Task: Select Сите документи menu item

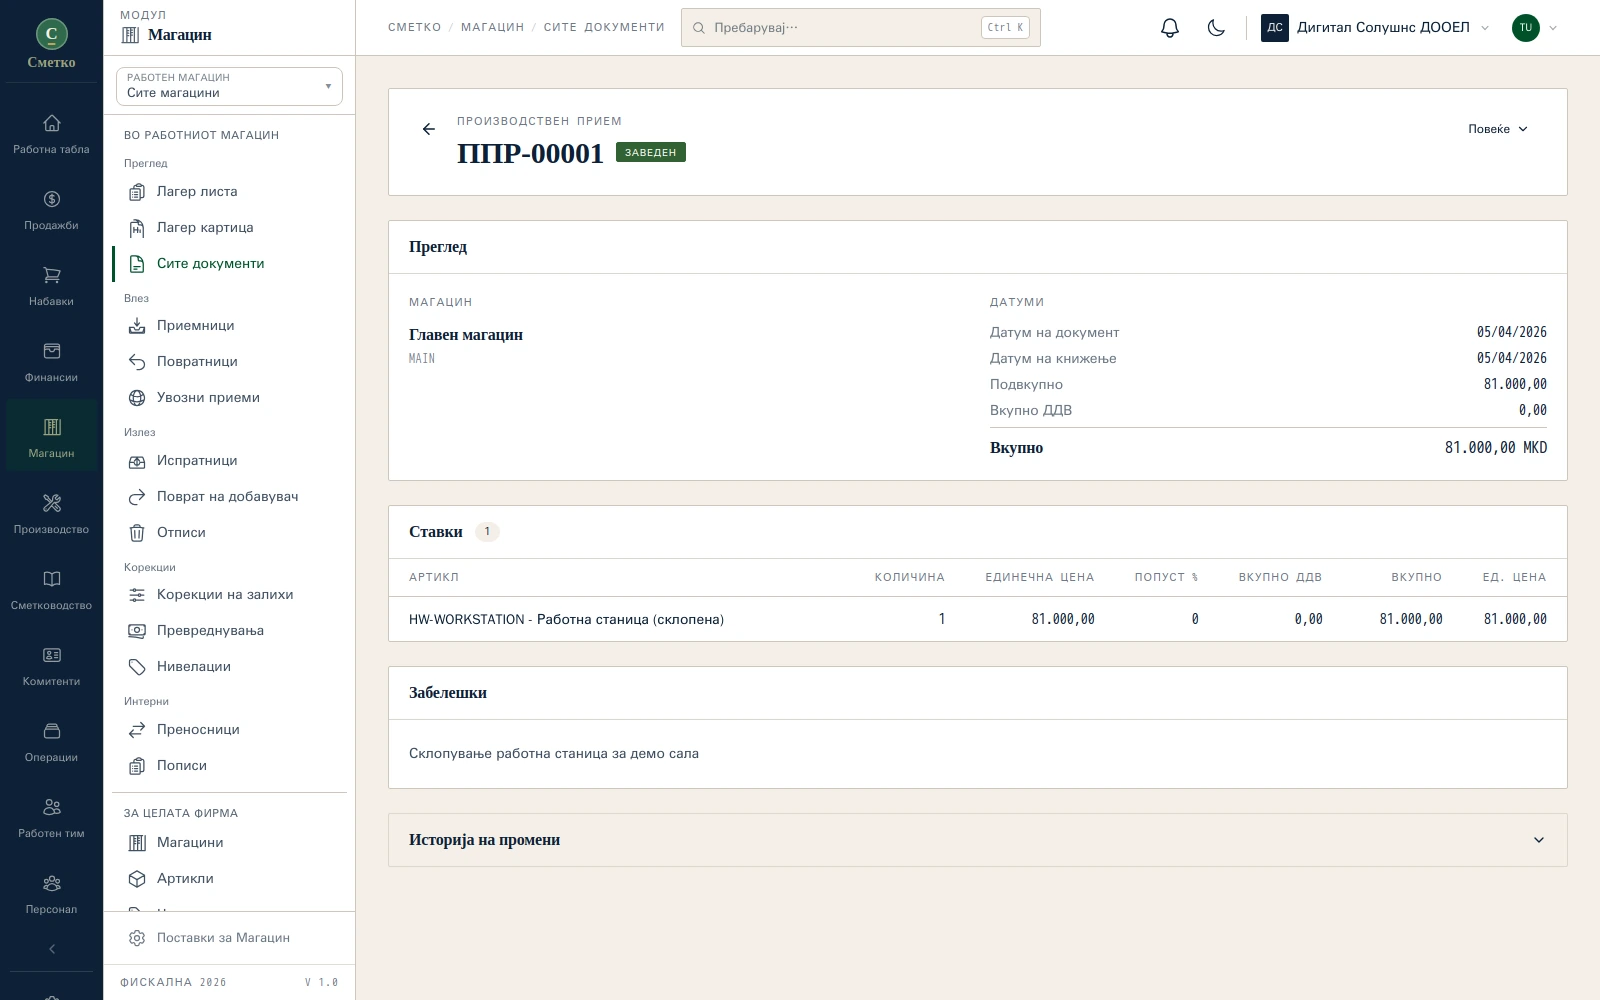Action: [x=229, y=264]
